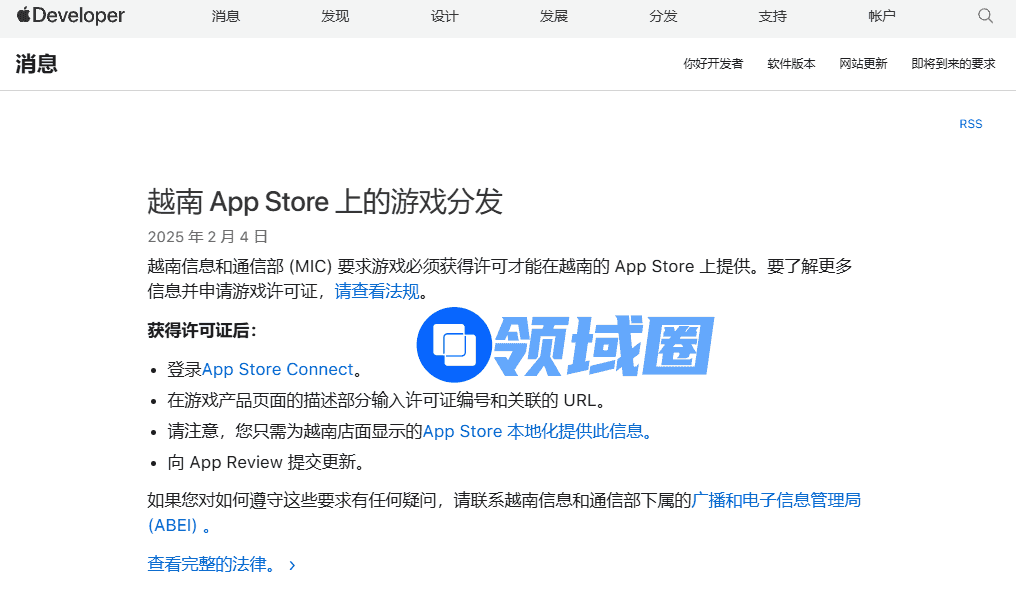
Task: Open the App Store Connect link
Action: (278, 370)
